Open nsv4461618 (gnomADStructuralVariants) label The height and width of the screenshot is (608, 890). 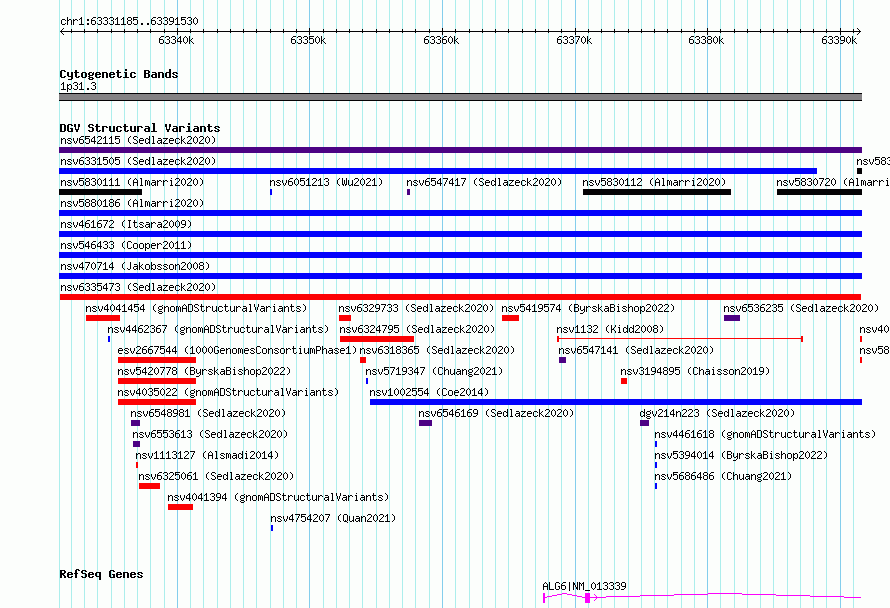point(765,434)
